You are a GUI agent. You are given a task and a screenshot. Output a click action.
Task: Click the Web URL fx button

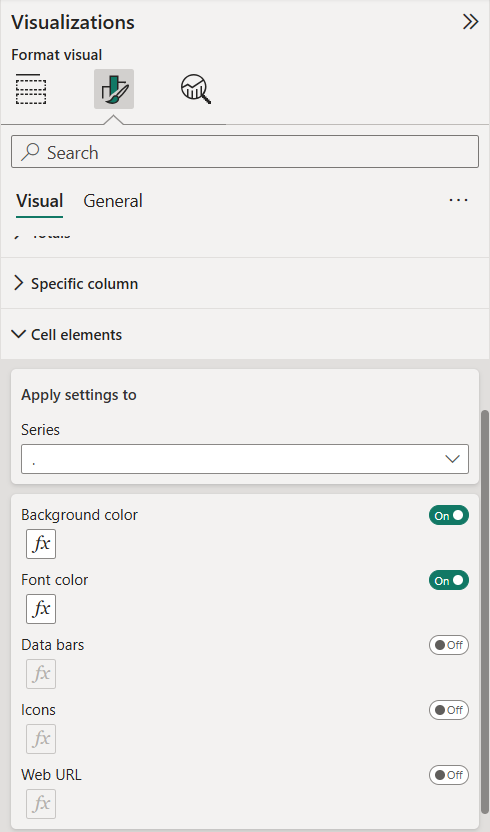point(41,804)
